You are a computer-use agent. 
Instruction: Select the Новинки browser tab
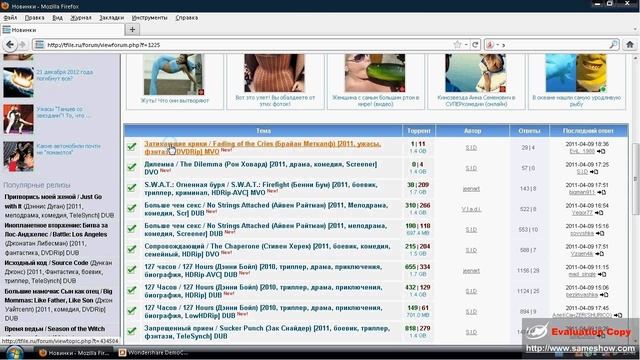62,30
